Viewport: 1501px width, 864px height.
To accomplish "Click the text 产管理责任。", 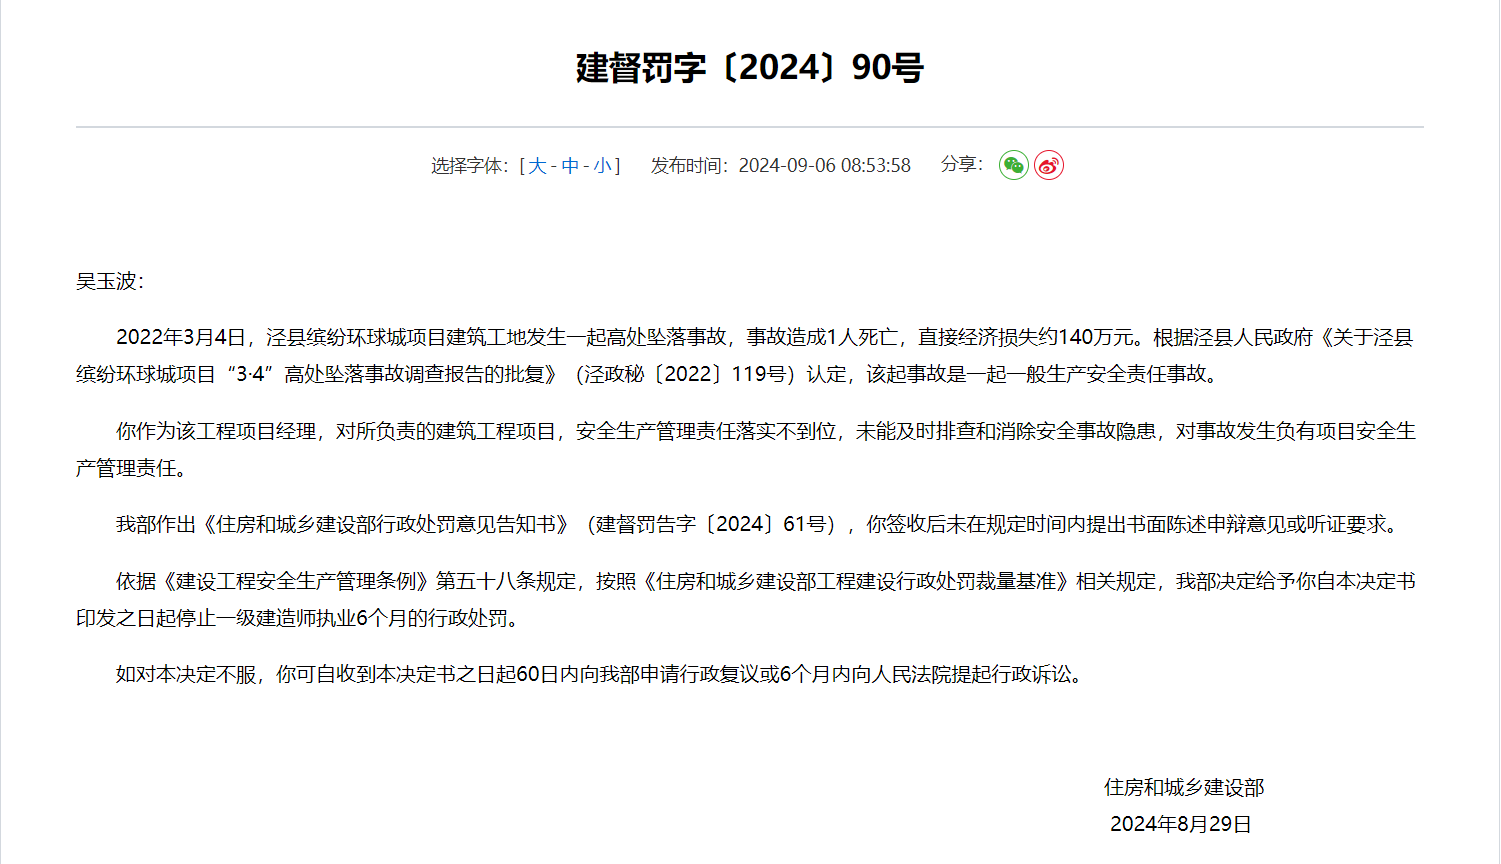I will click(x=132, y=468).
